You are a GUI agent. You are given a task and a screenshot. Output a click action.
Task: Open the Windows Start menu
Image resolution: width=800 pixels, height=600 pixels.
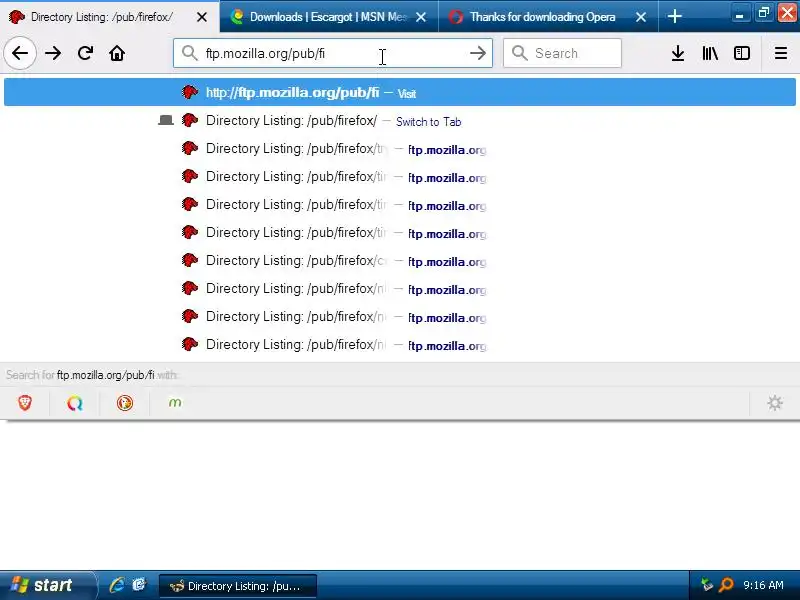click(47, 585)
